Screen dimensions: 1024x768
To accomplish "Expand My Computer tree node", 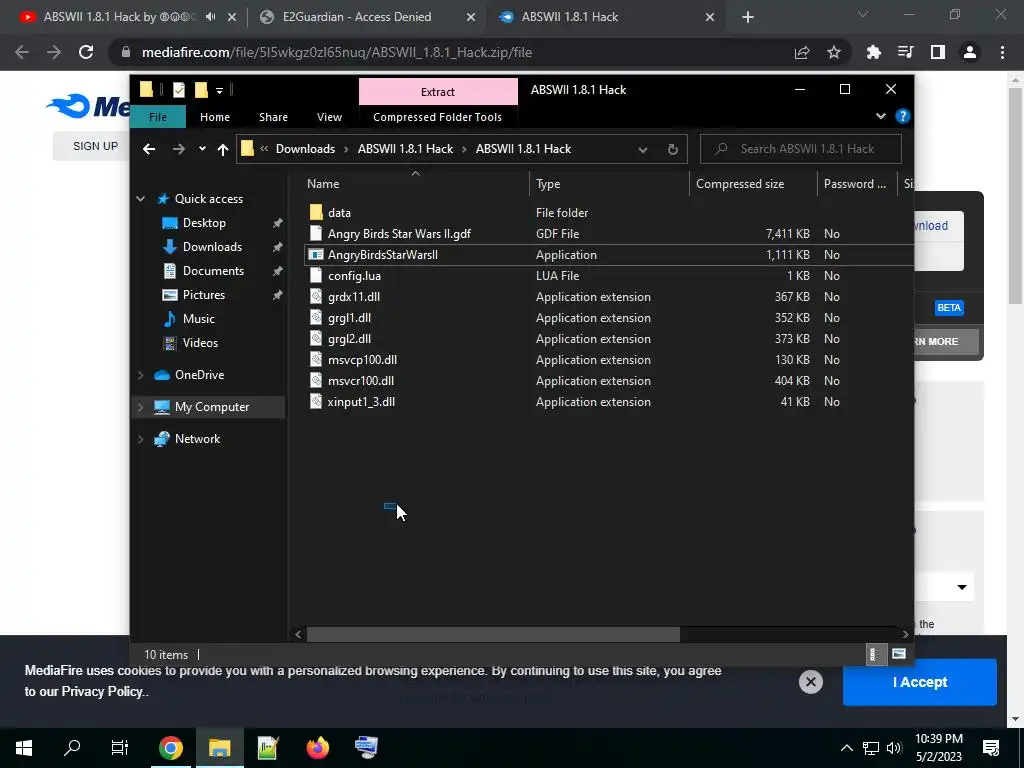I will (140, 407).
